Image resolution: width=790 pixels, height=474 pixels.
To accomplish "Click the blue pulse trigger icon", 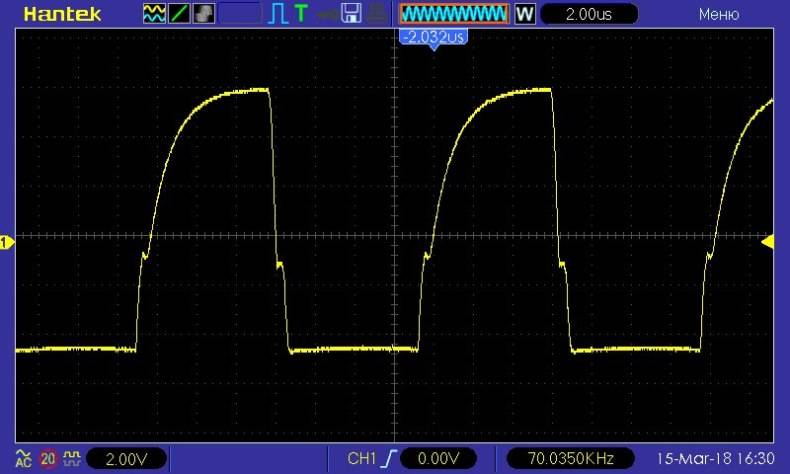I will (x=278, y=14).
